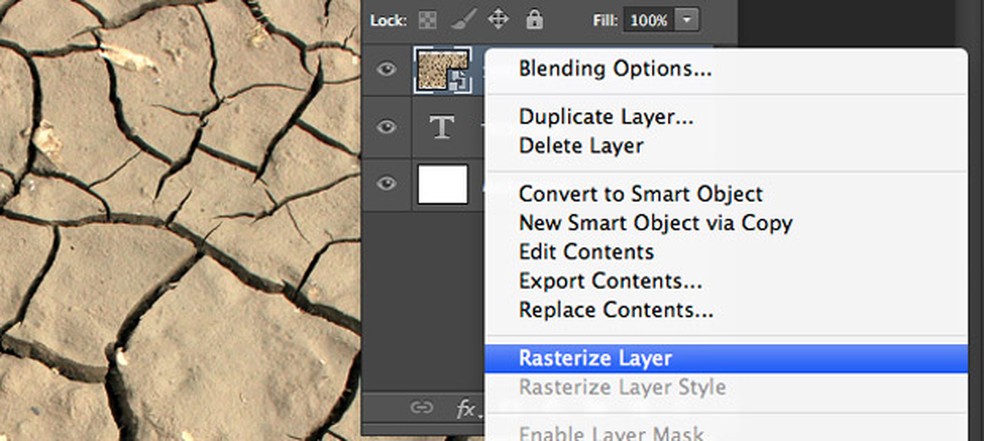Click Edit Contents menu entry
Viewport: 984px width, 441px height.
click(586, 252)
